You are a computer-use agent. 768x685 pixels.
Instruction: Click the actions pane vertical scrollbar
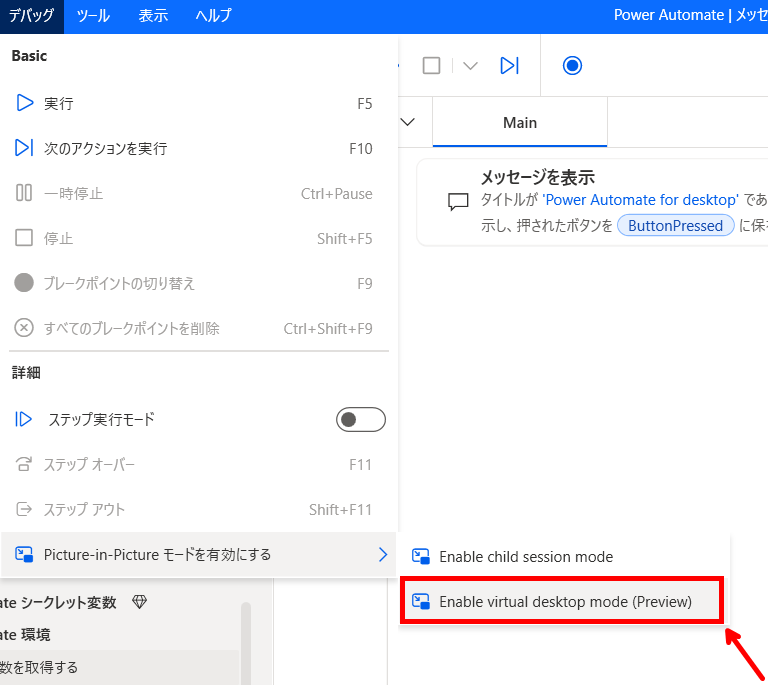coord(246,640)
